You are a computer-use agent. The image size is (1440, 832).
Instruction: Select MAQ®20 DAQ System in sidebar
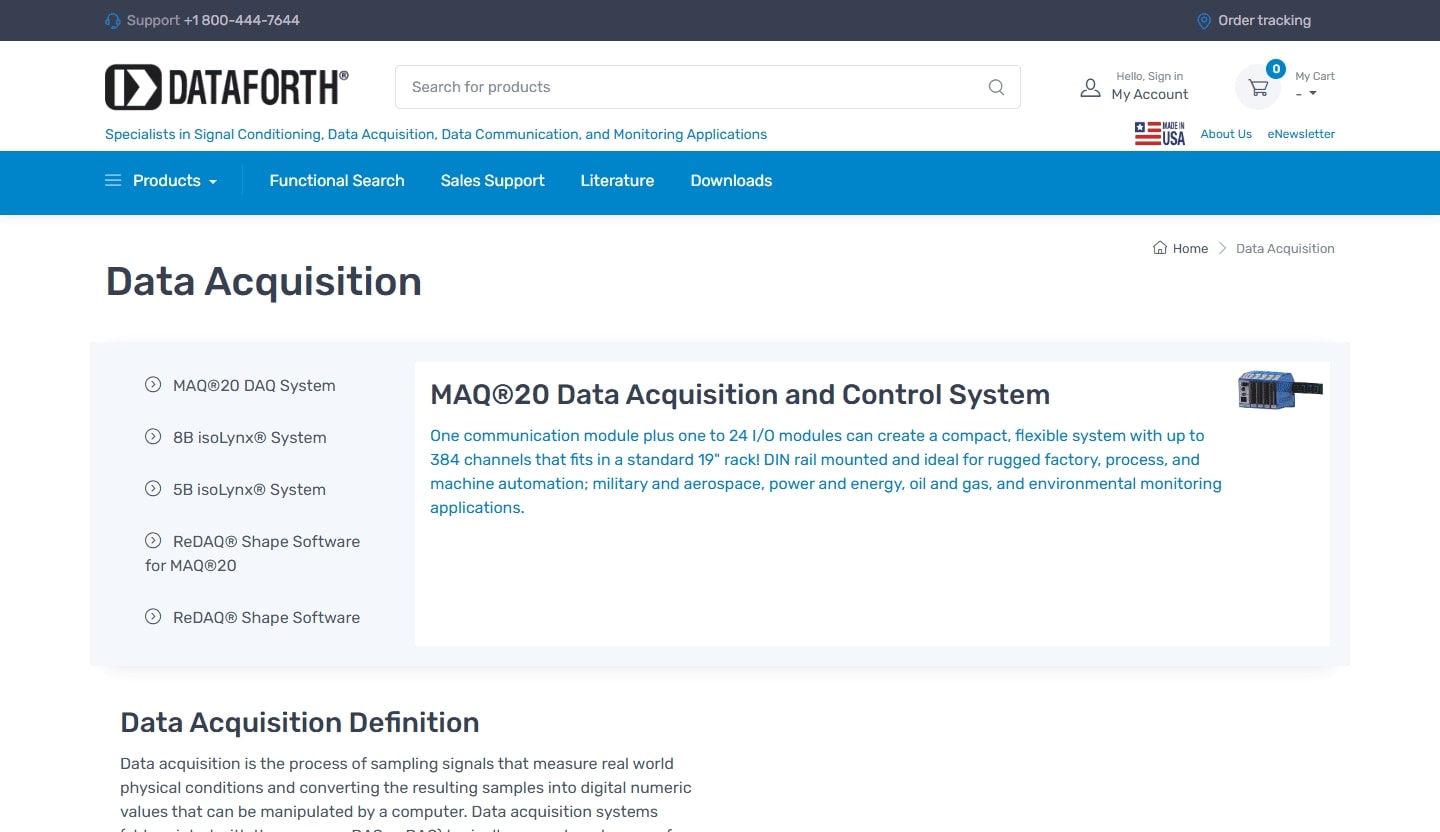pos(254,385)
